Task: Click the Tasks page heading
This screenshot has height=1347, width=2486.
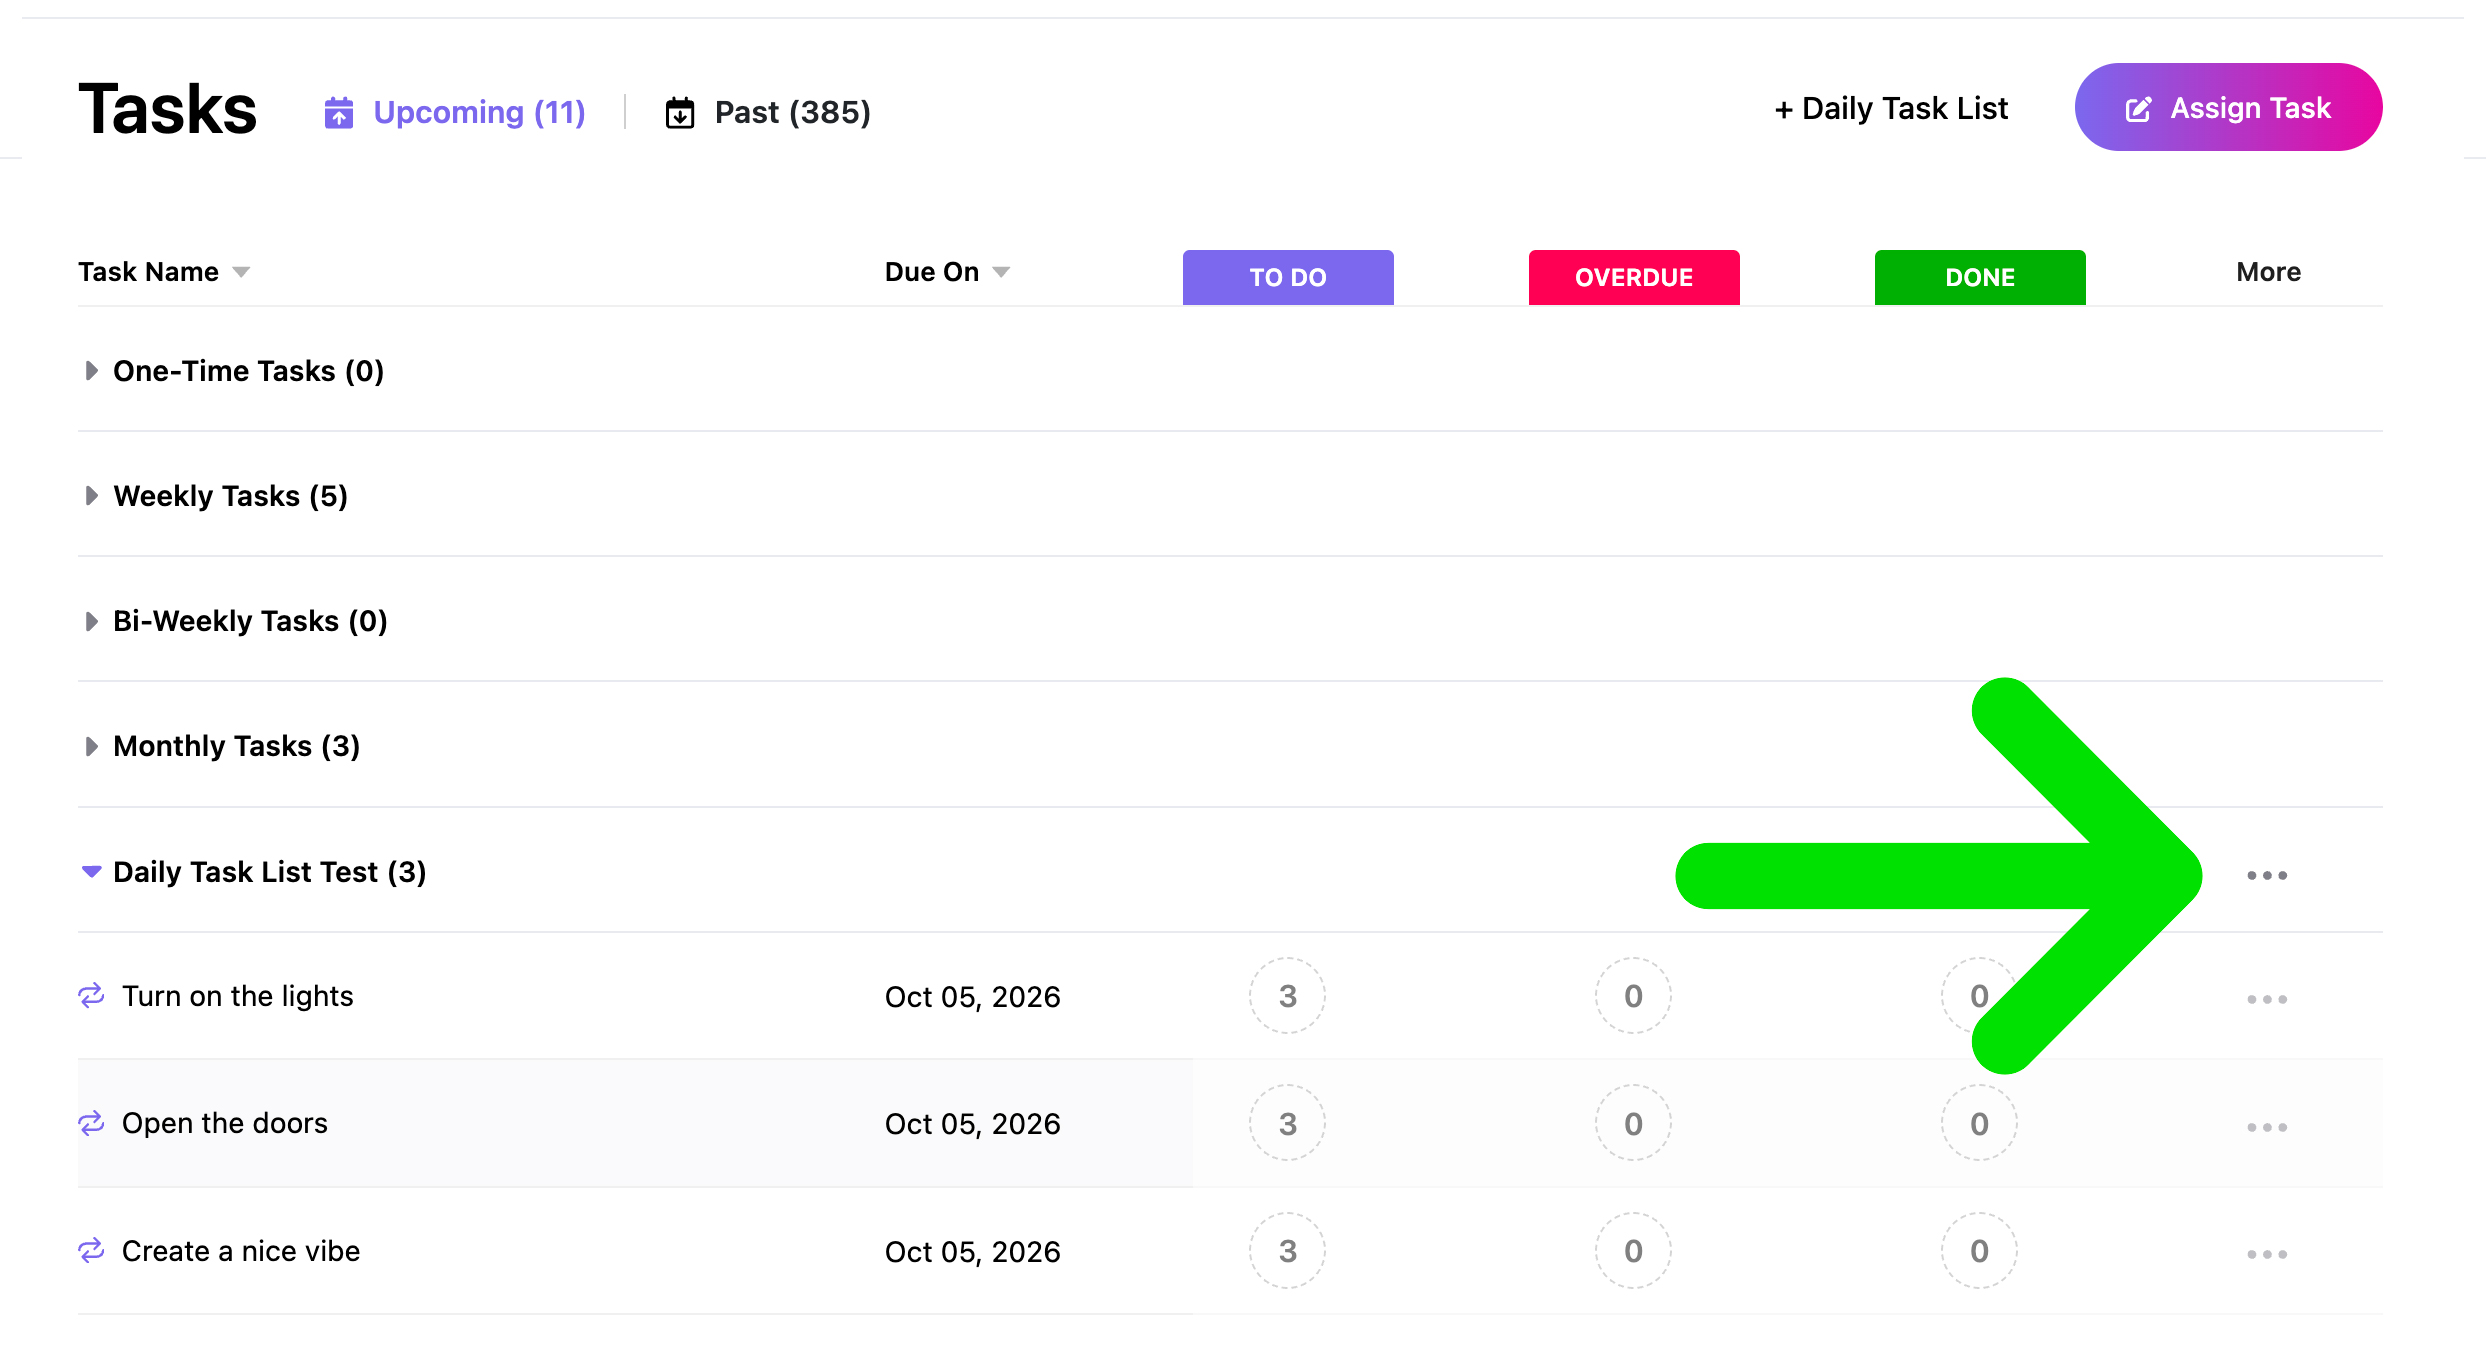Action: (168, 109)
